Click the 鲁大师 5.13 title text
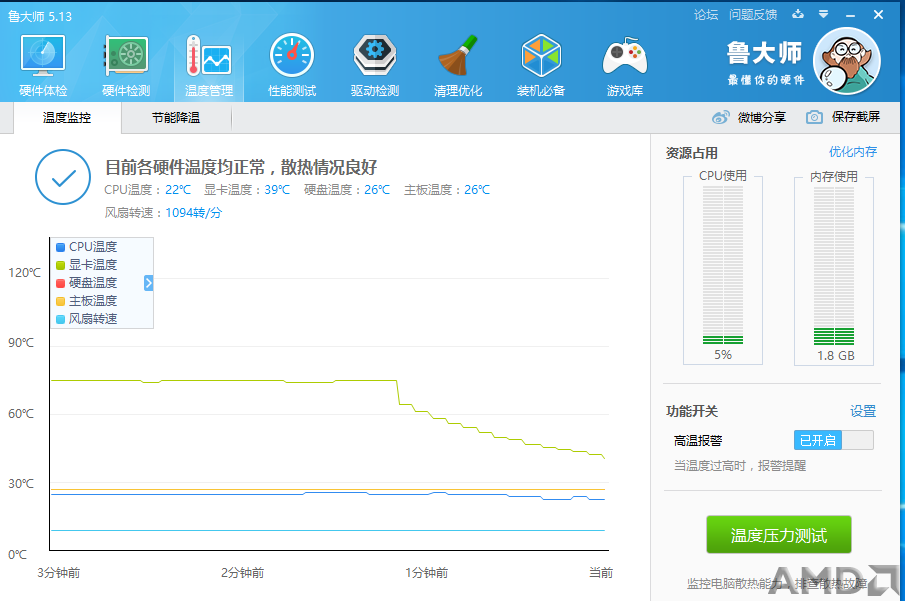The image size is (905, 601). tap(40, 16)
